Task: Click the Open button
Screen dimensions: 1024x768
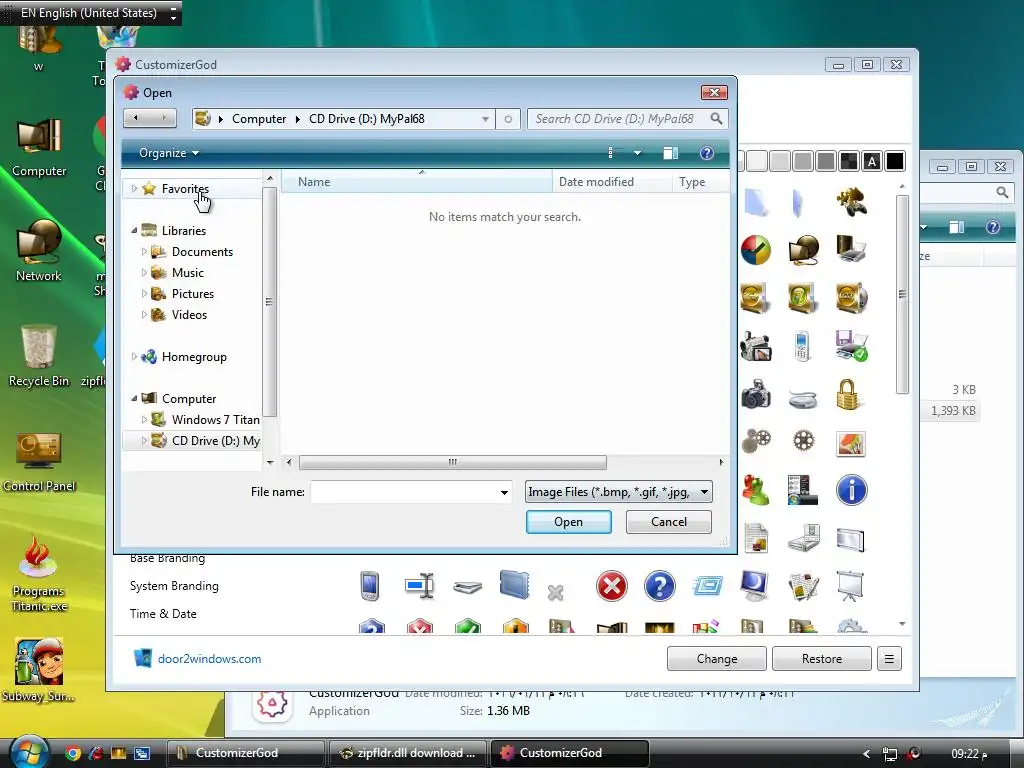Action: point(568,522)
